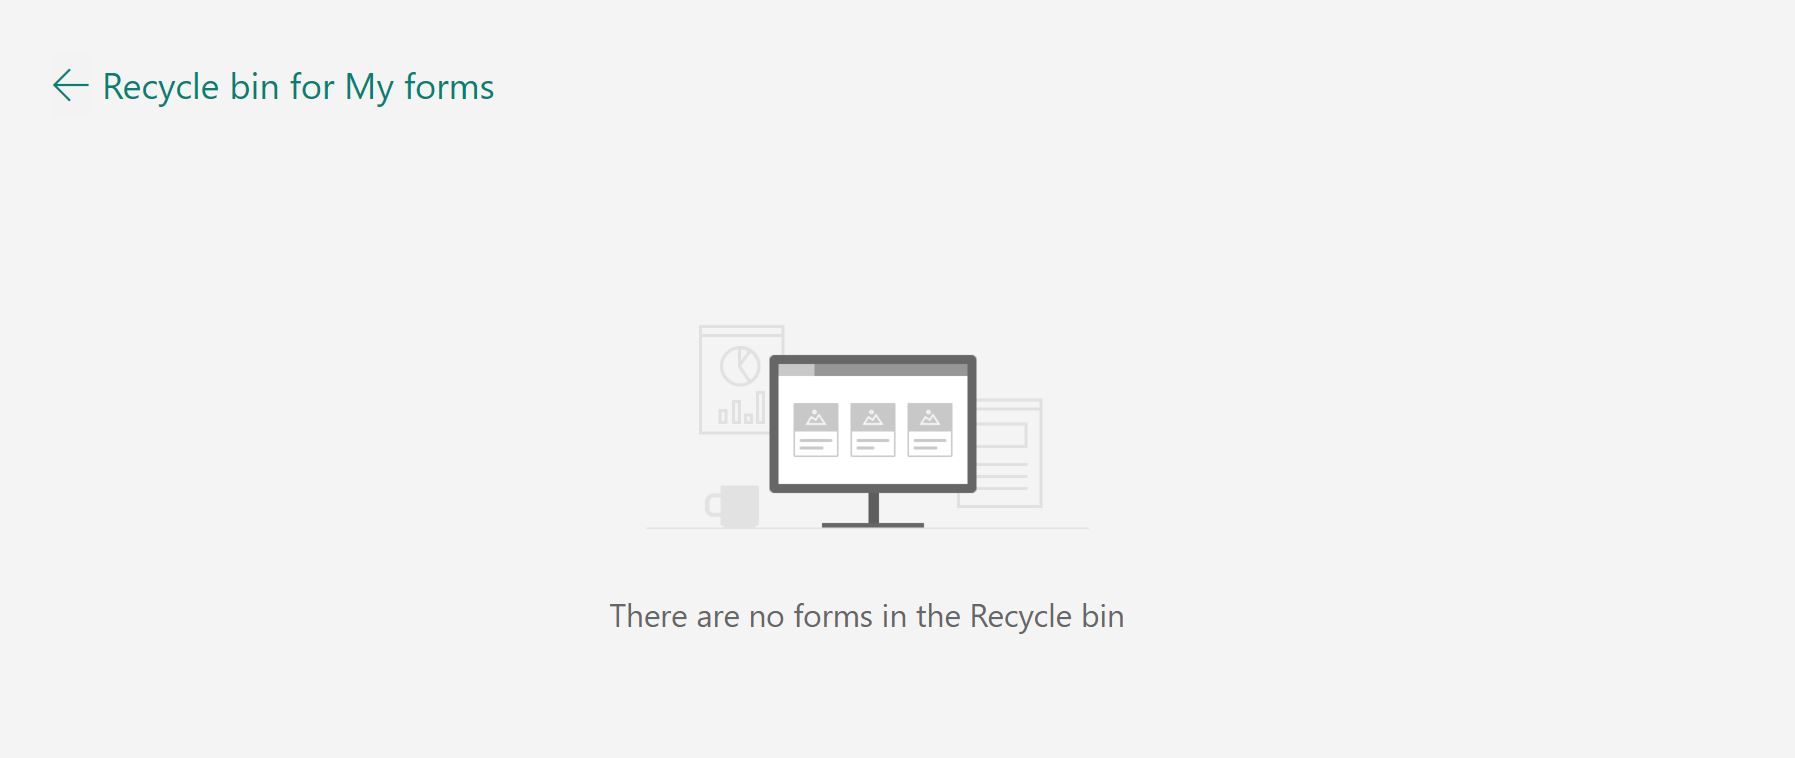Click the coffee mug illustration
1795x758 pixels.
pos(733,506)
